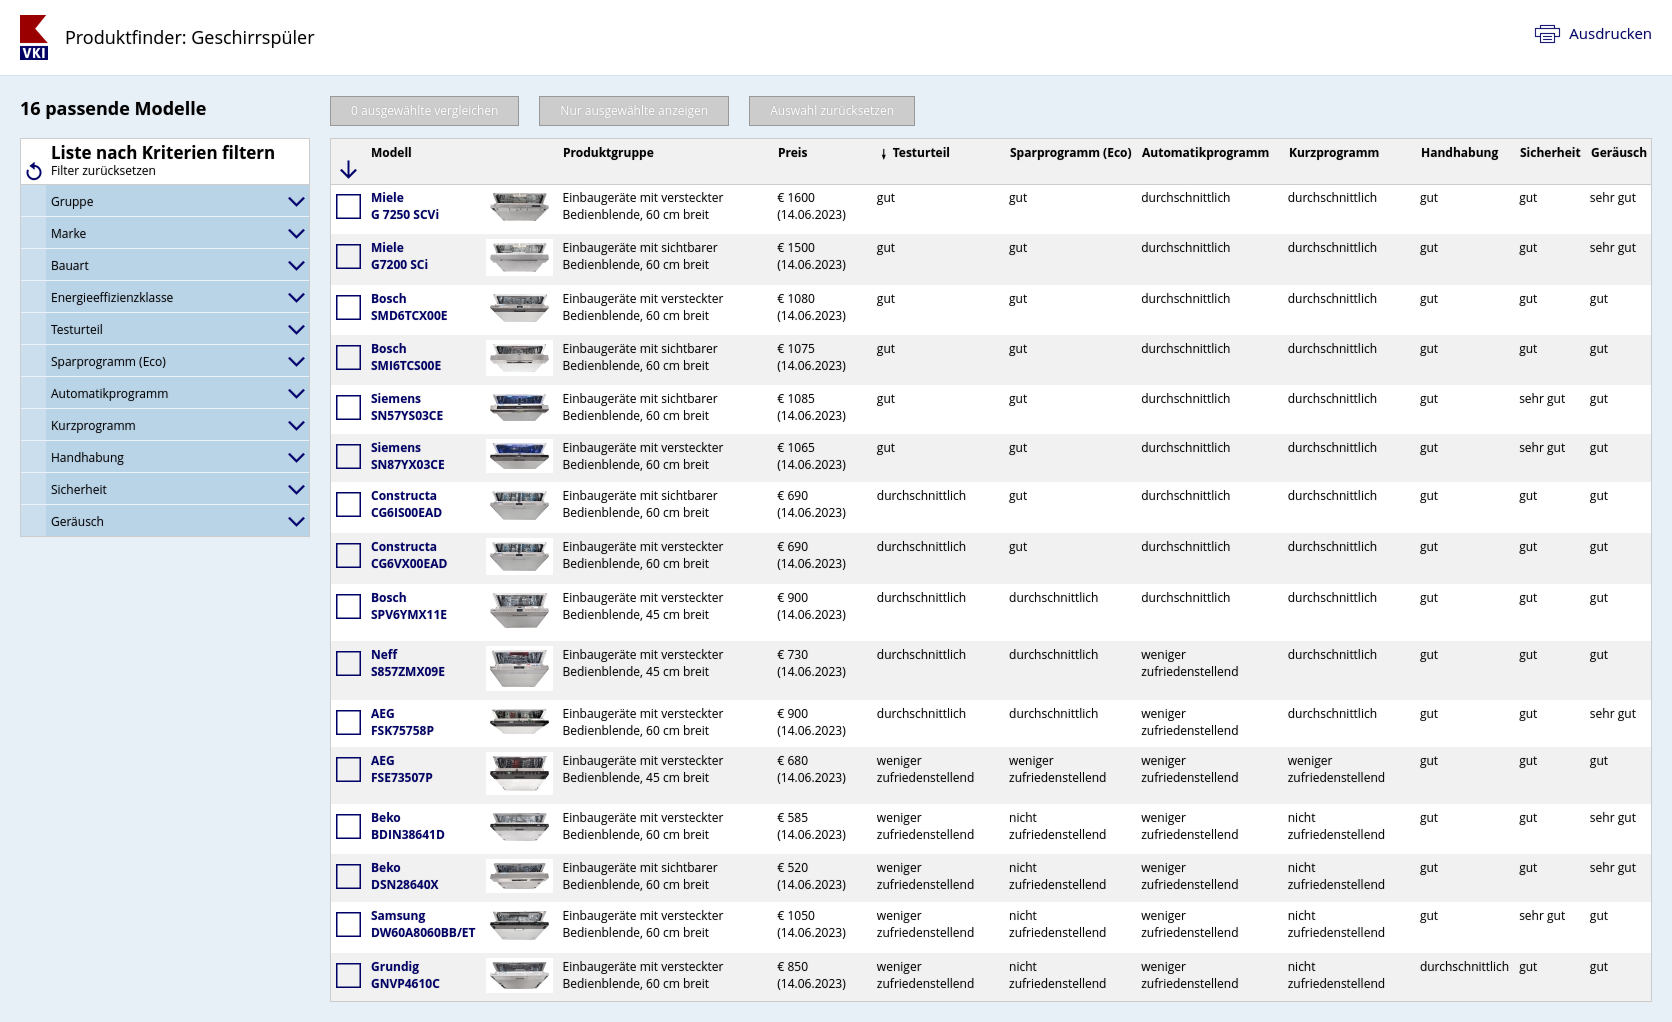Check the Grundig GNVP4610C checkbox

(348, 975)
